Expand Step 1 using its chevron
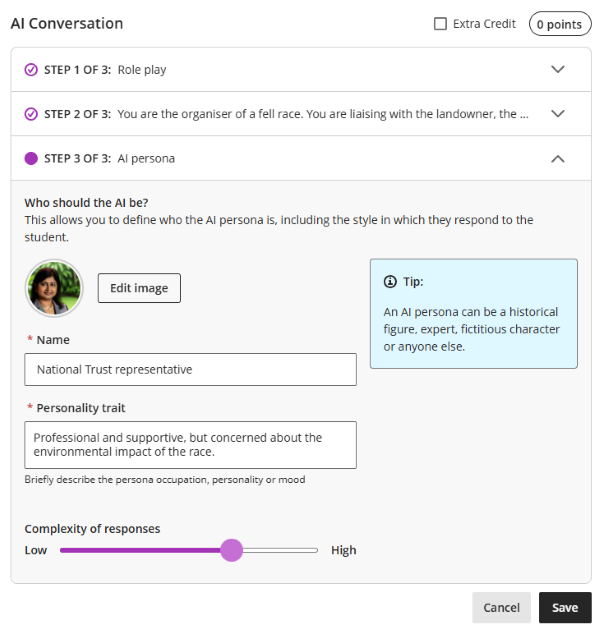This screenshot has height=630, width=600. coord(558,70)
